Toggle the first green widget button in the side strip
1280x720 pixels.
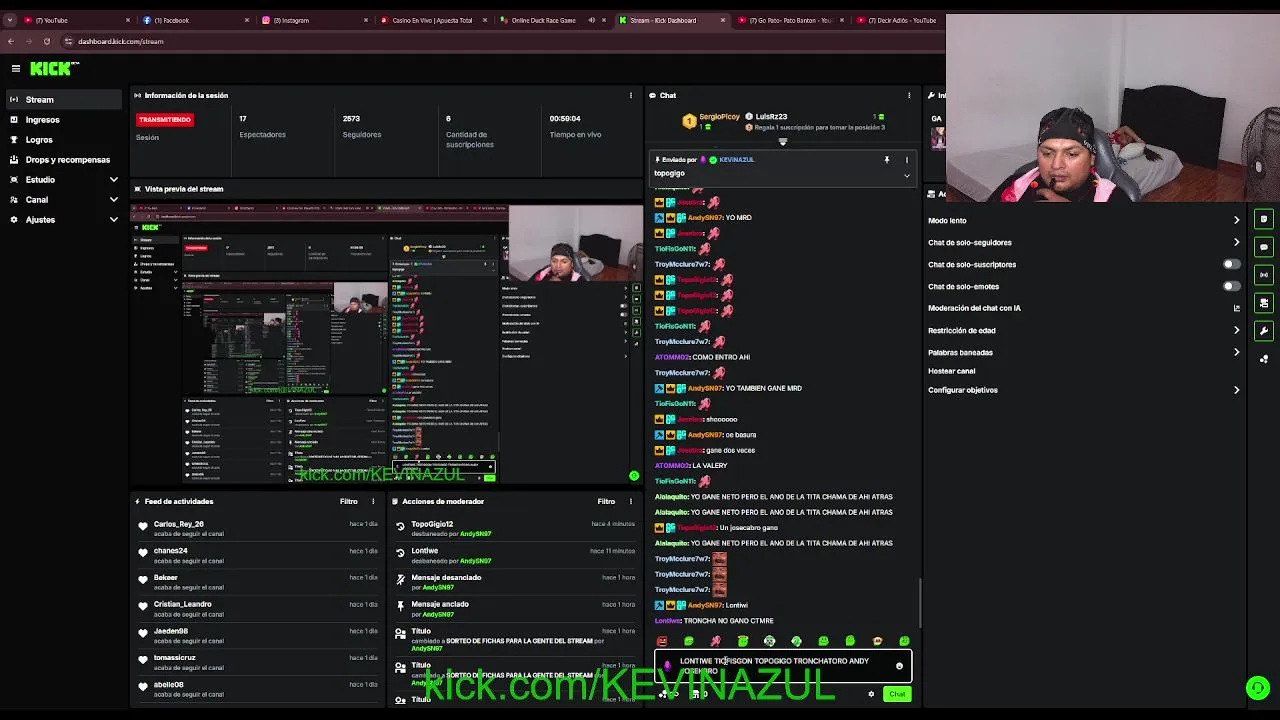(x=1264, y=219)
